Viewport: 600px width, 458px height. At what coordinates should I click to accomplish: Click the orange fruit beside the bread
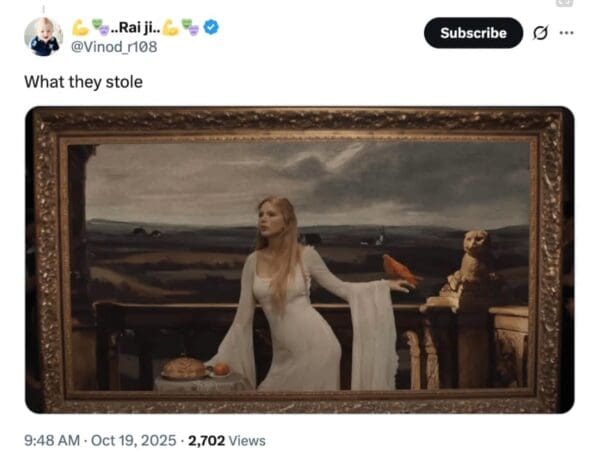tap(222, 368)
